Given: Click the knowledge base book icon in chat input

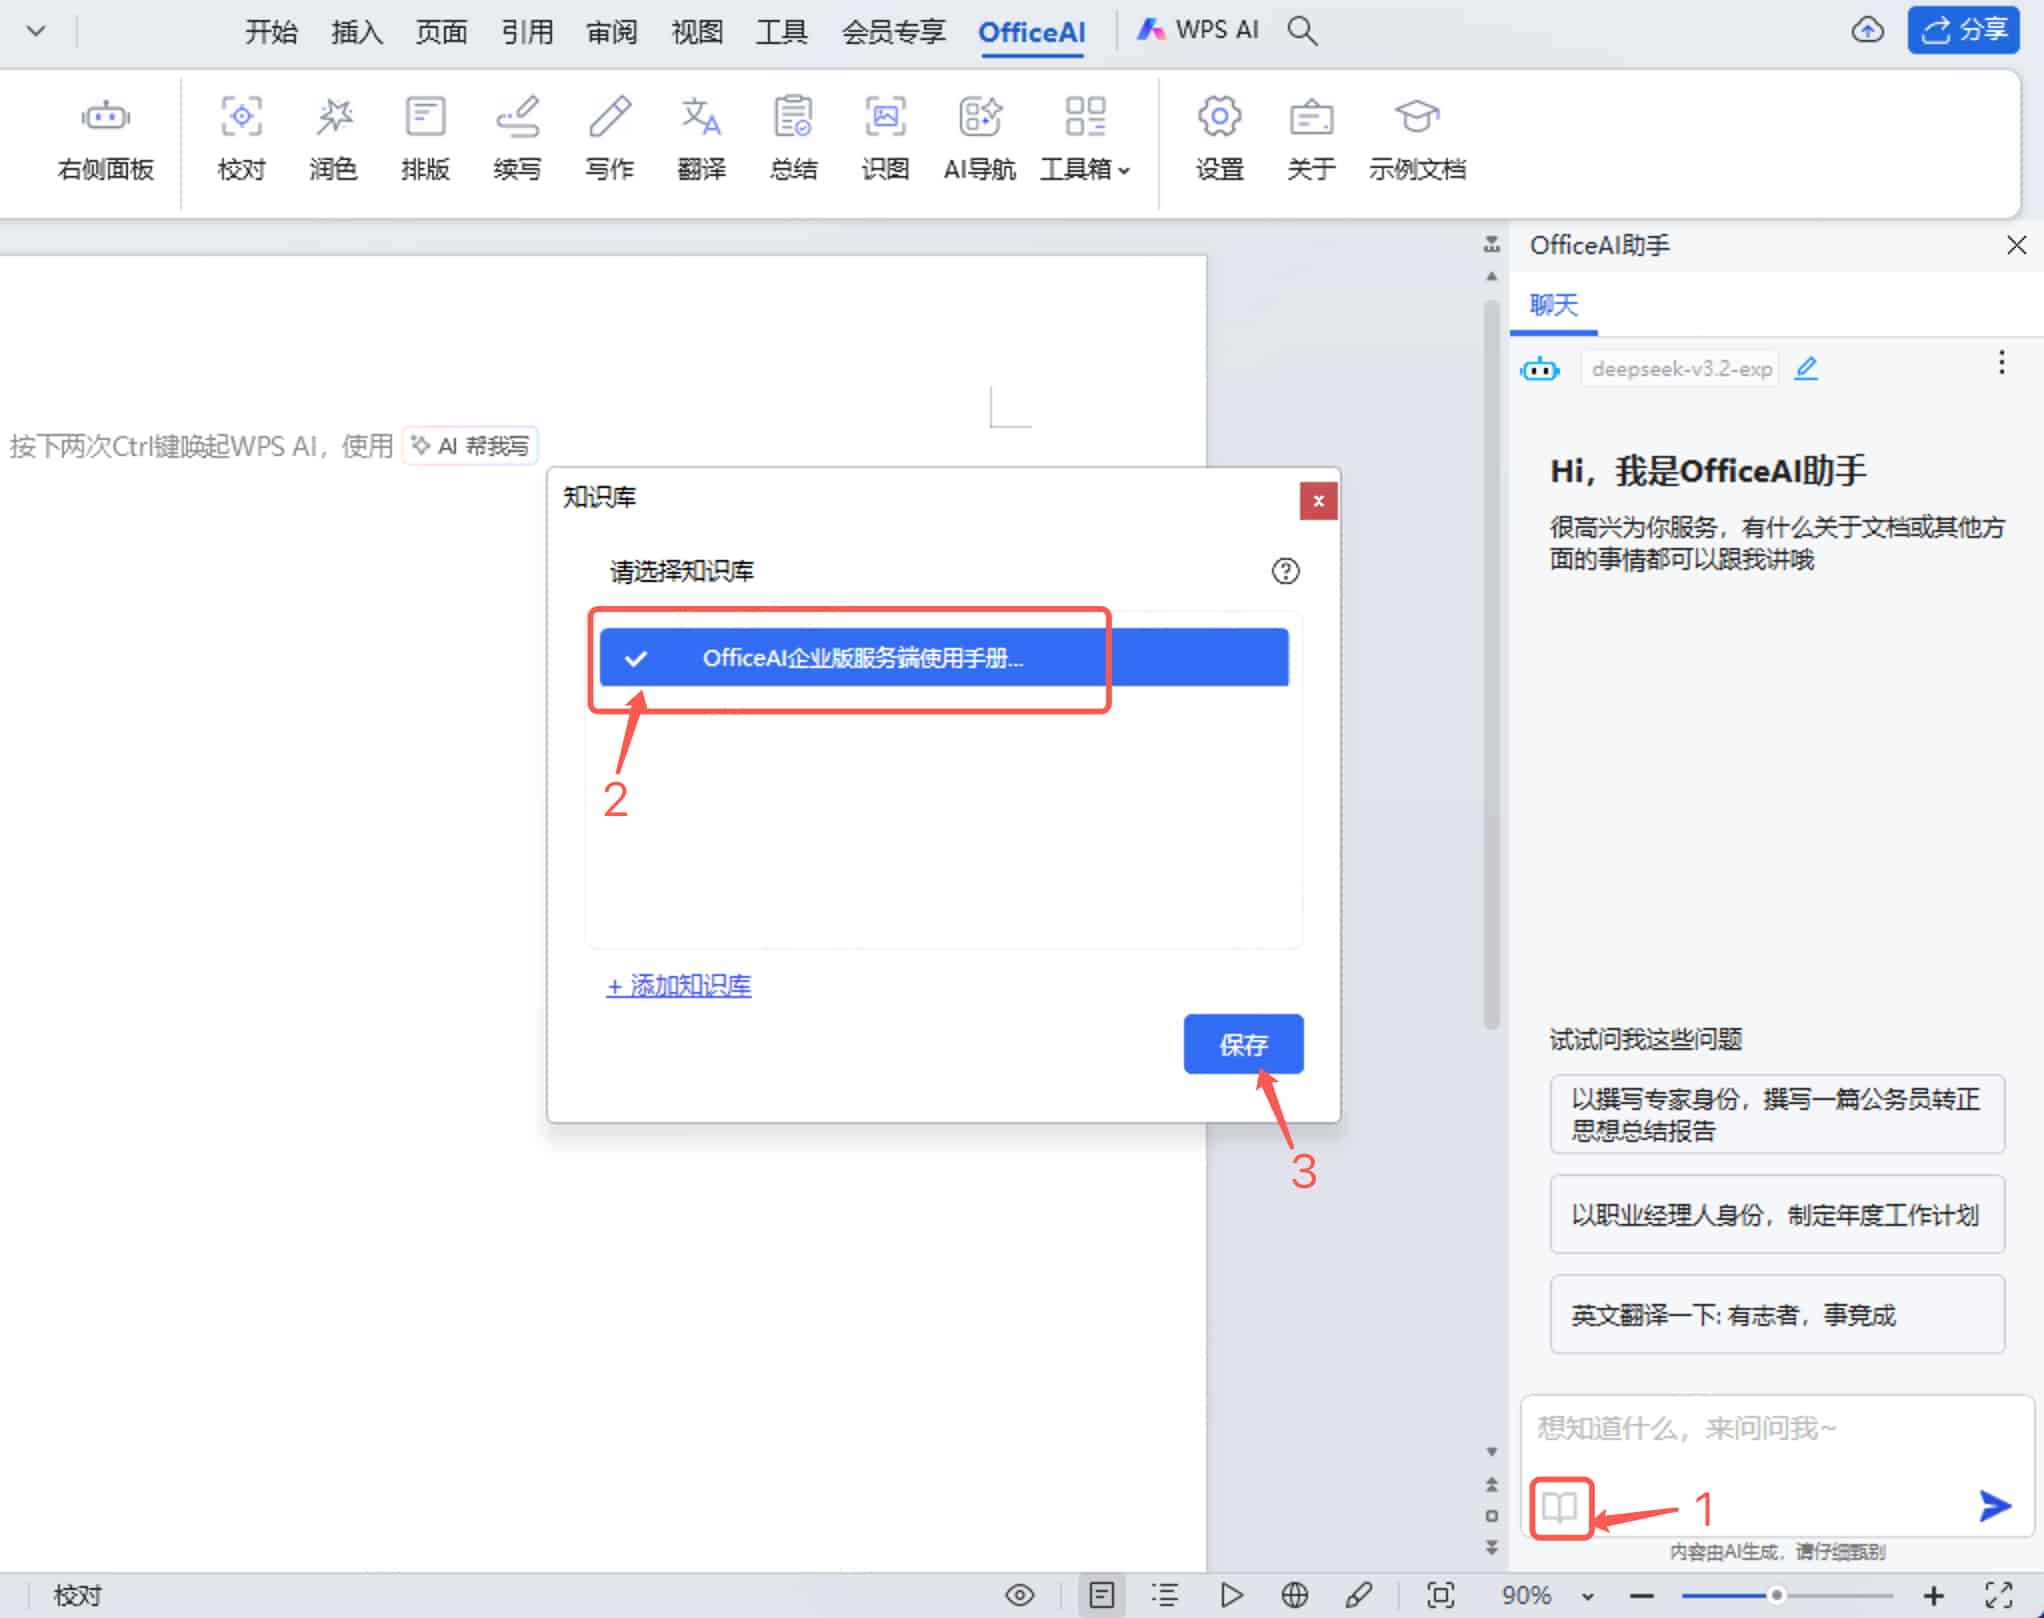Looking at the screenshot, I should (x=1560, y=1506).
